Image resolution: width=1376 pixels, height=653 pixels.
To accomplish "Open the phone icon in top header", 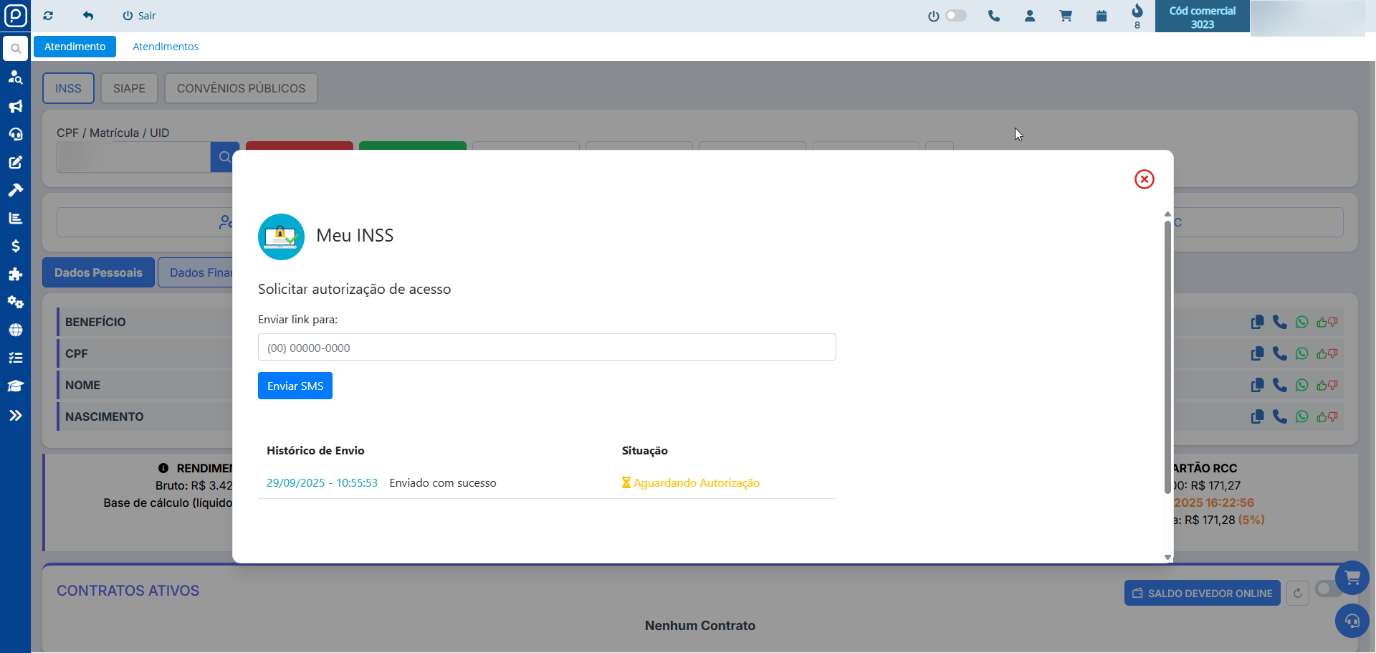I will pos(993,16).
